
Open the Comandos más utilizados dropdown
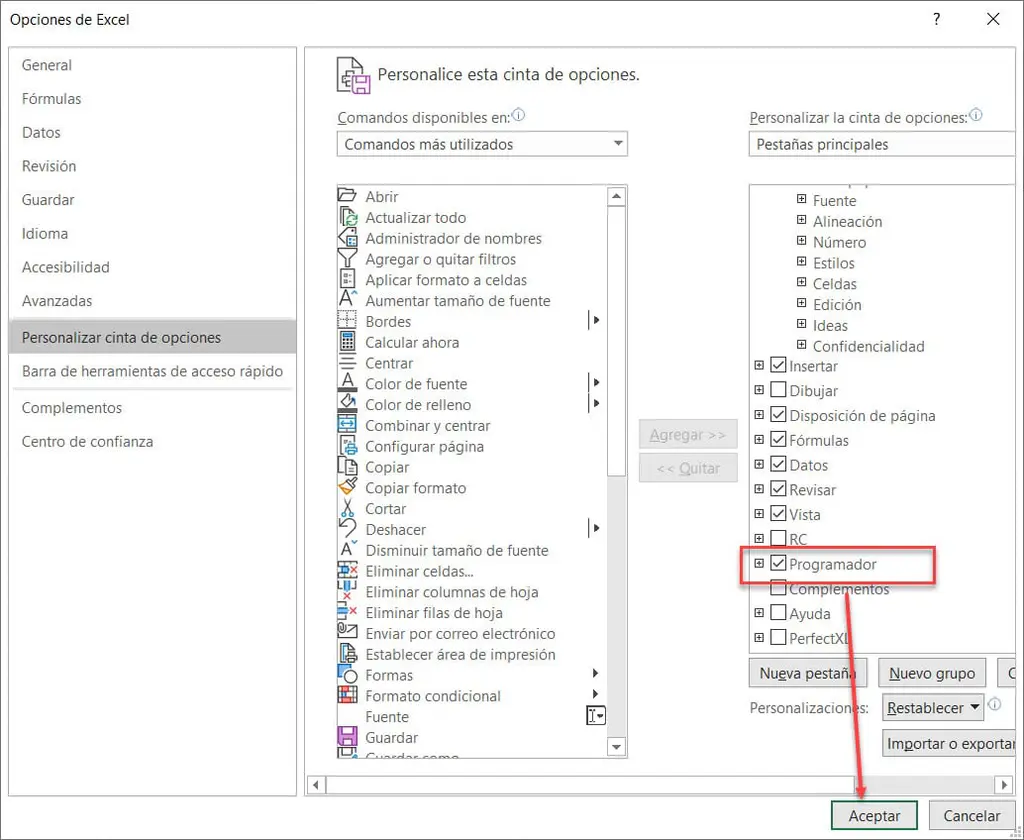[482, 144]
